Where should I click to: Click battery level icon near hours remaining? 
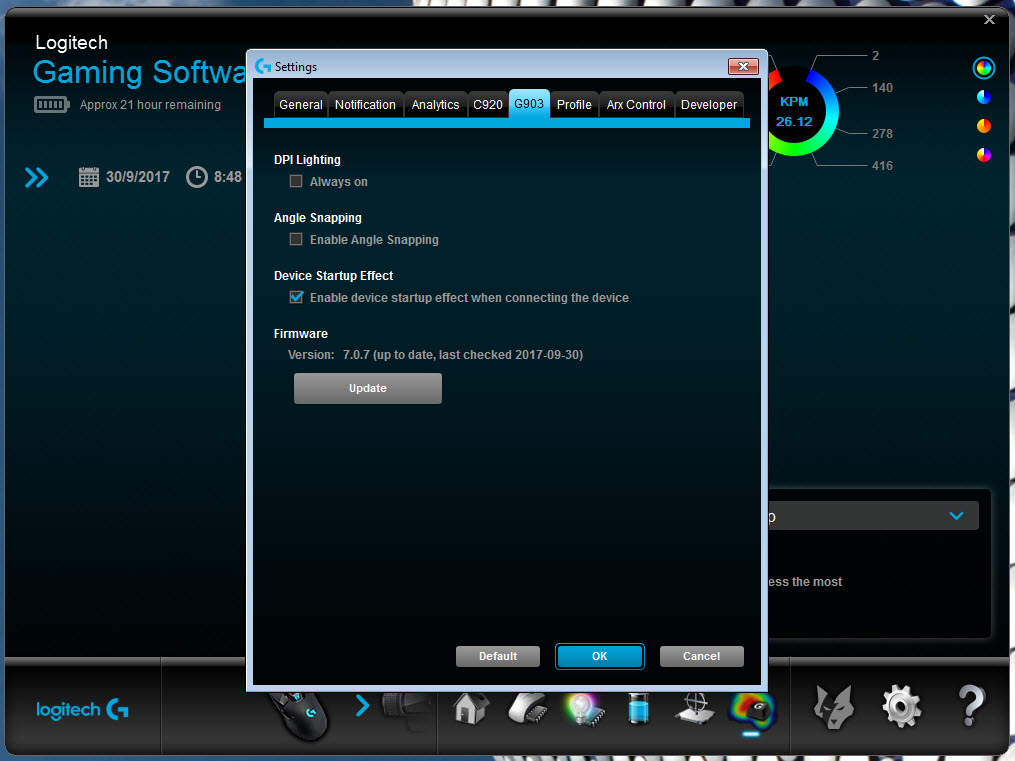click(x=52, y=104)
